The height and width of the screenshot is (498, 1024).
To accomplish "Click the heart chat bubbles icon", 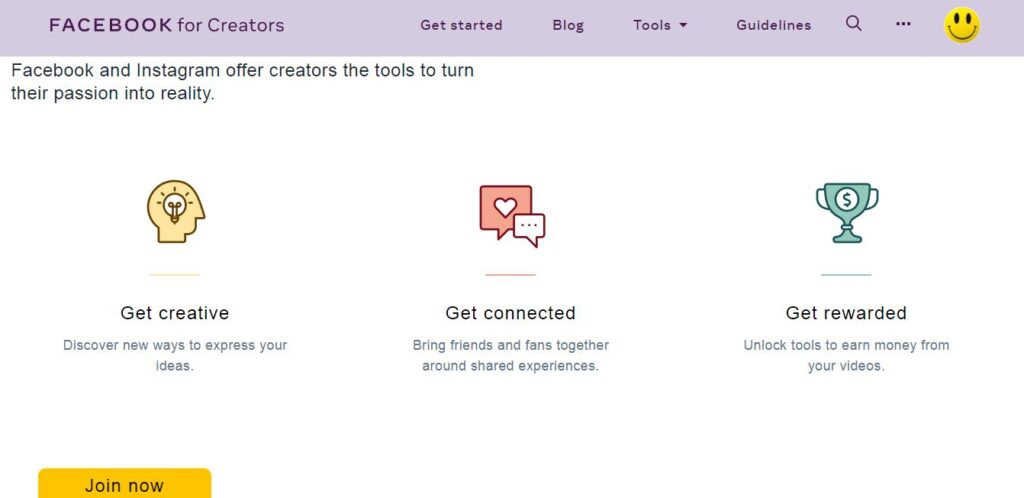I will pyautogui.click(x=512, y=216).
